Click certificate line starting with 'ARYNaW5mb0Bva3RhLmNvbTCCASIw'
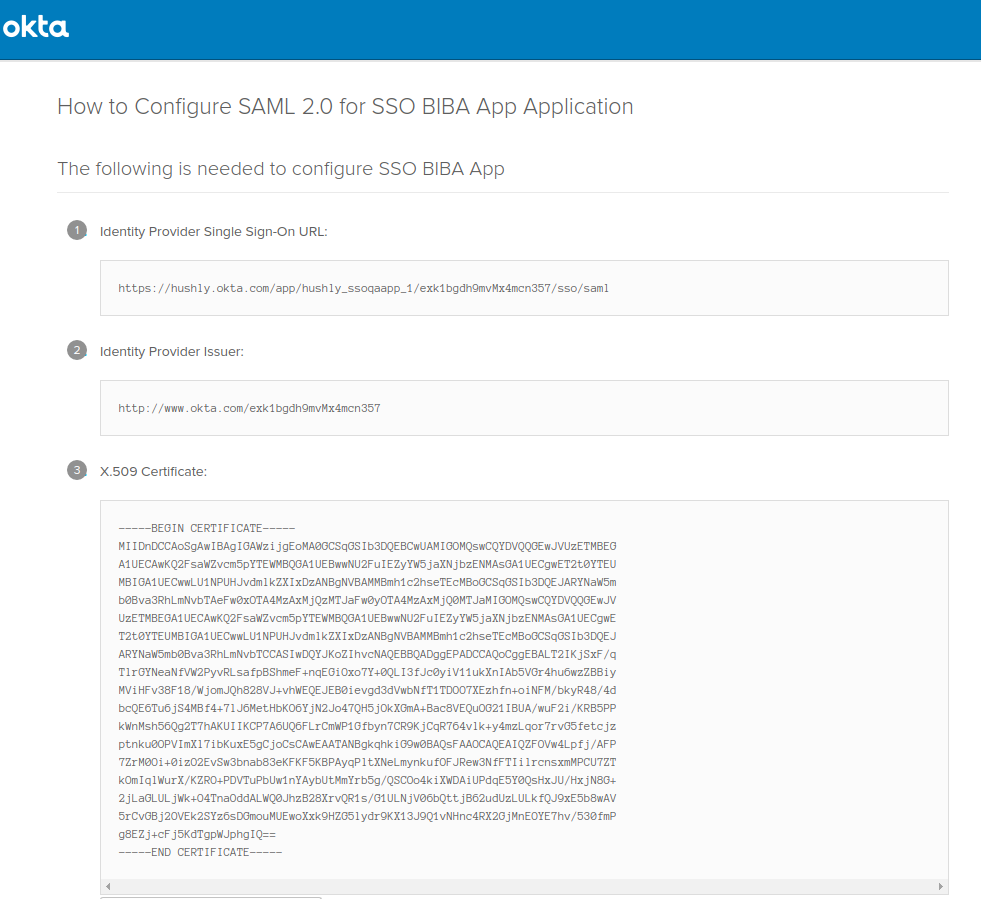This screenshot has height=899, width=981. (x=367, y=654)
